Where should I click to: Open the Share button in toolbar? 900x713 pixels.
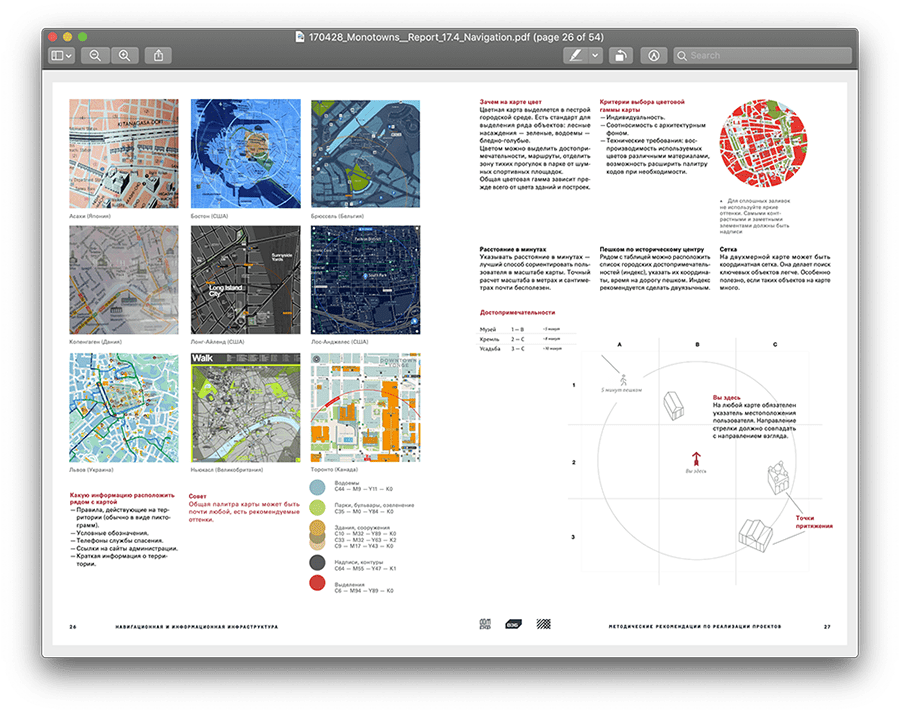pos(159,56)
